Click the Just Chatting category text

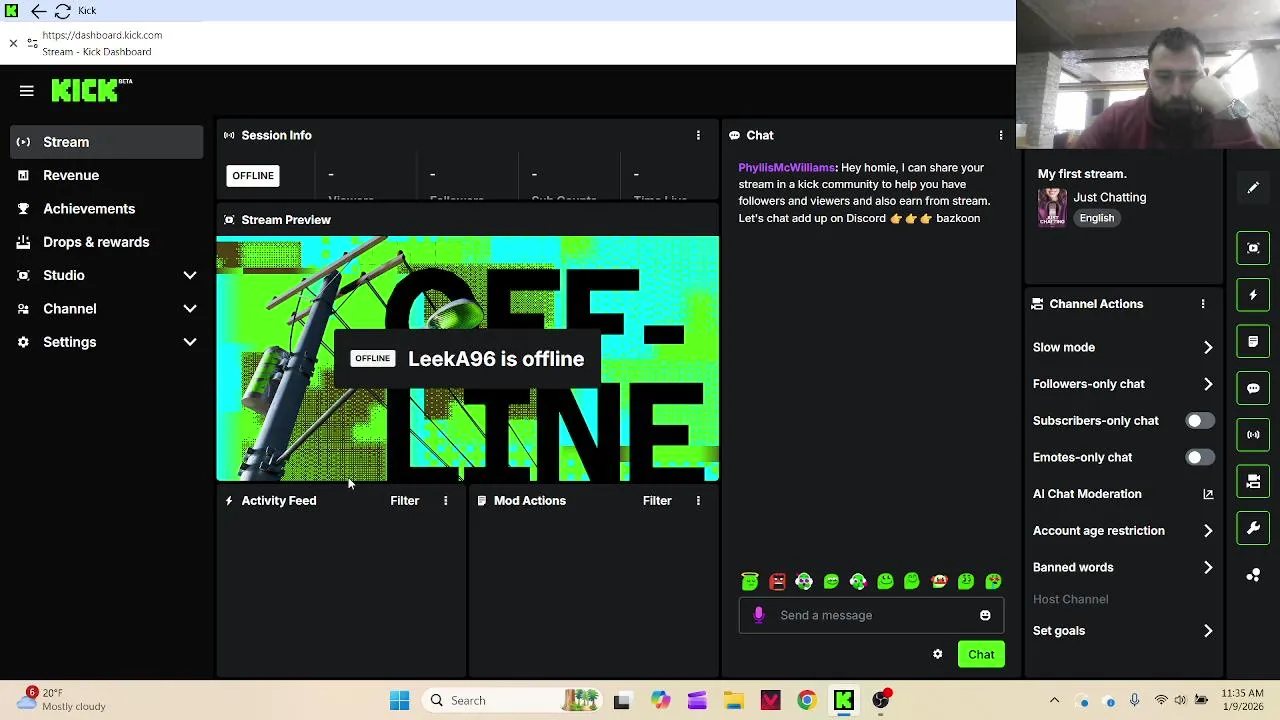pos(1110,198)
